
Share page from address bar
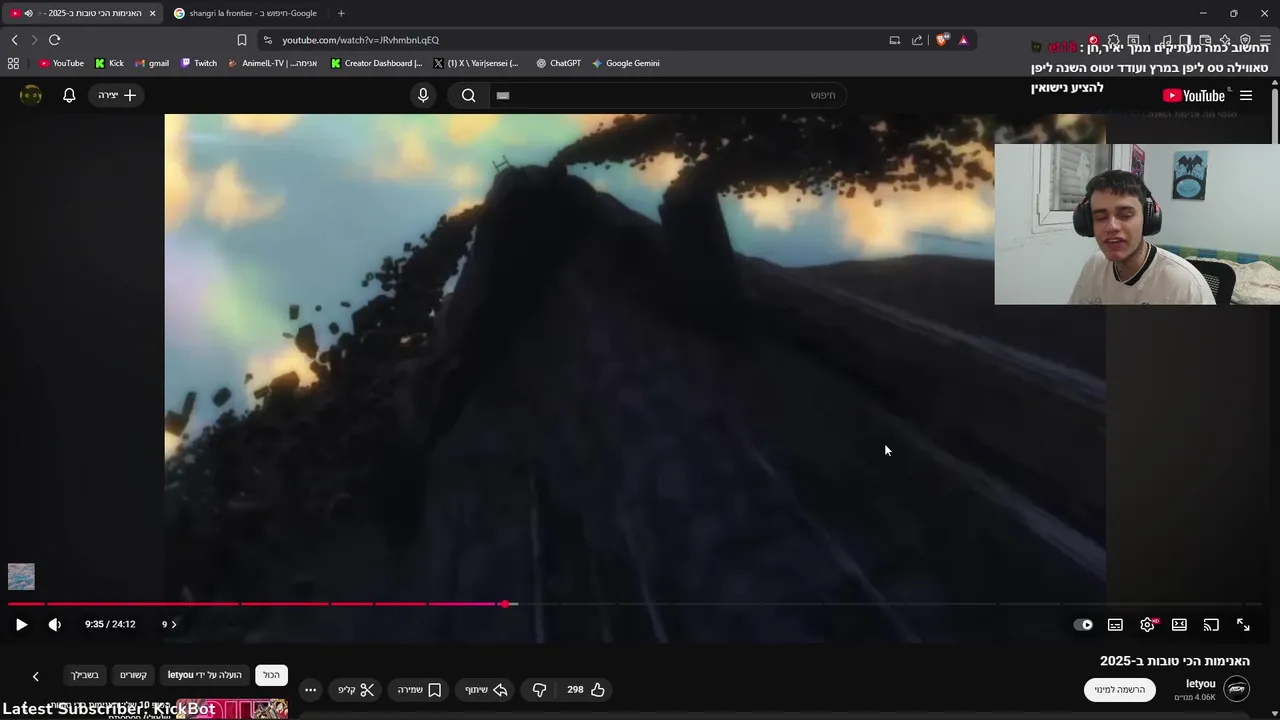pyautogui.click(x=917, y=40)
